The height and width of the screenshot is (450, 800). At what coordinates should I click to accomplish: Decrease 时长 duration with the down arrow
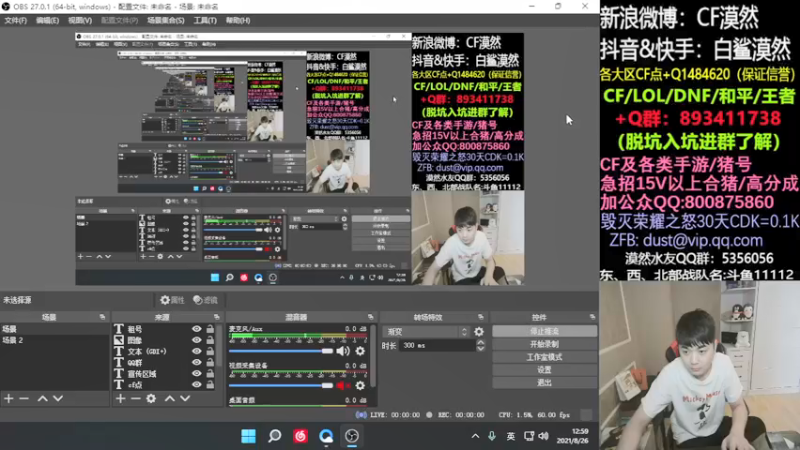coord(480,349)
